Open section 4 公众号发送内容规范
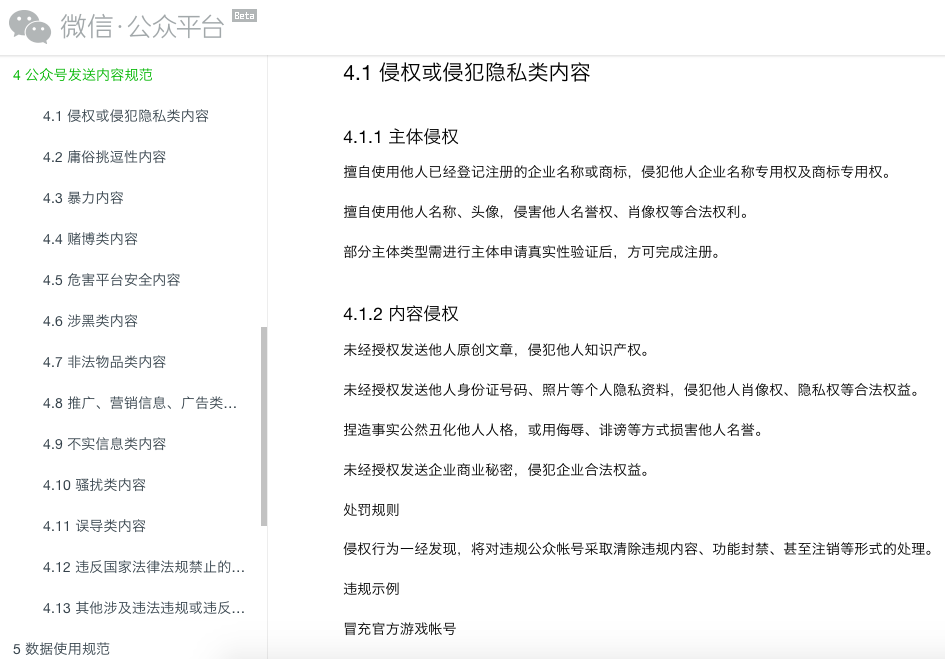 (83, 75)
